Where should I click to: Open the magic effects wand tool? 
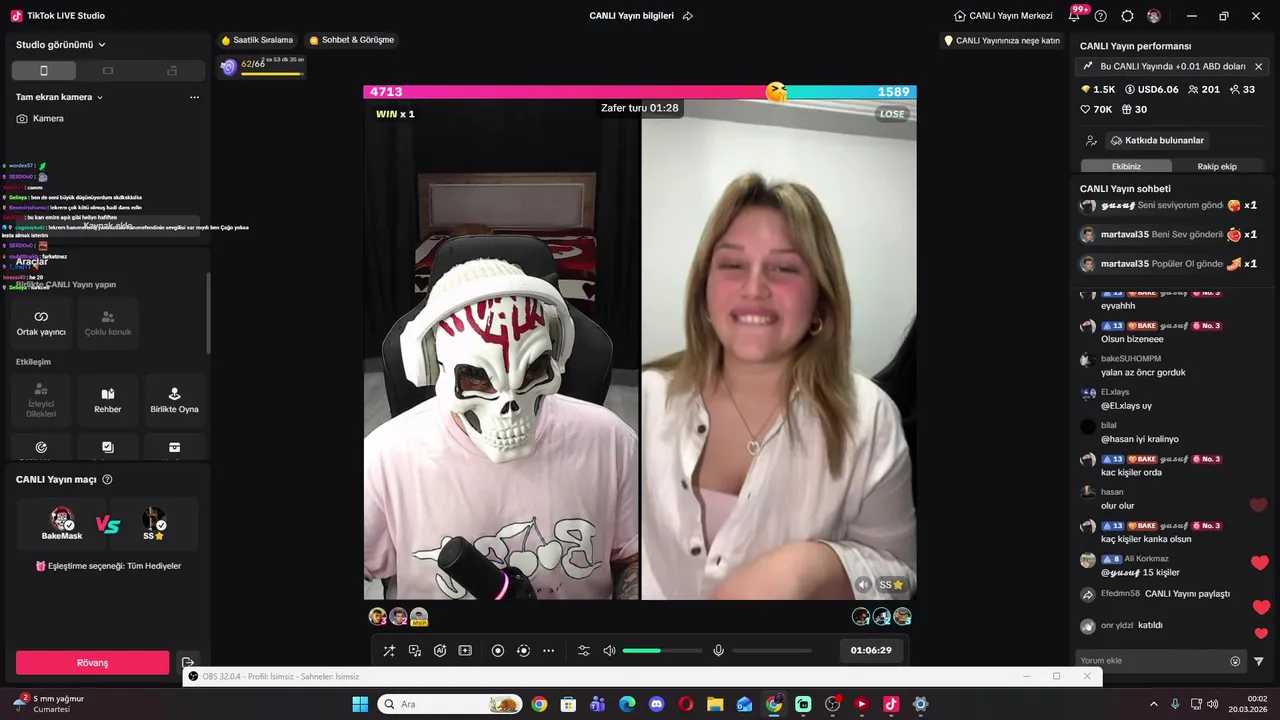(x=389, y=651)
